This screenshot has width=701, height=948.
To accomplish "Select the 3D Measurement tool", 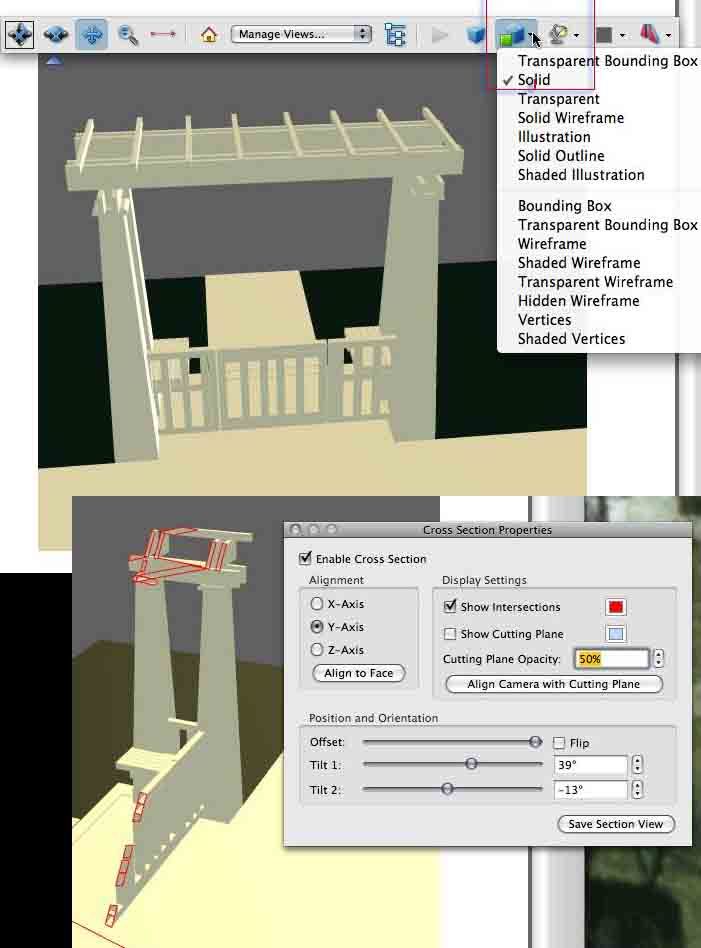I will pyautogui.click(x=163, y=34).
